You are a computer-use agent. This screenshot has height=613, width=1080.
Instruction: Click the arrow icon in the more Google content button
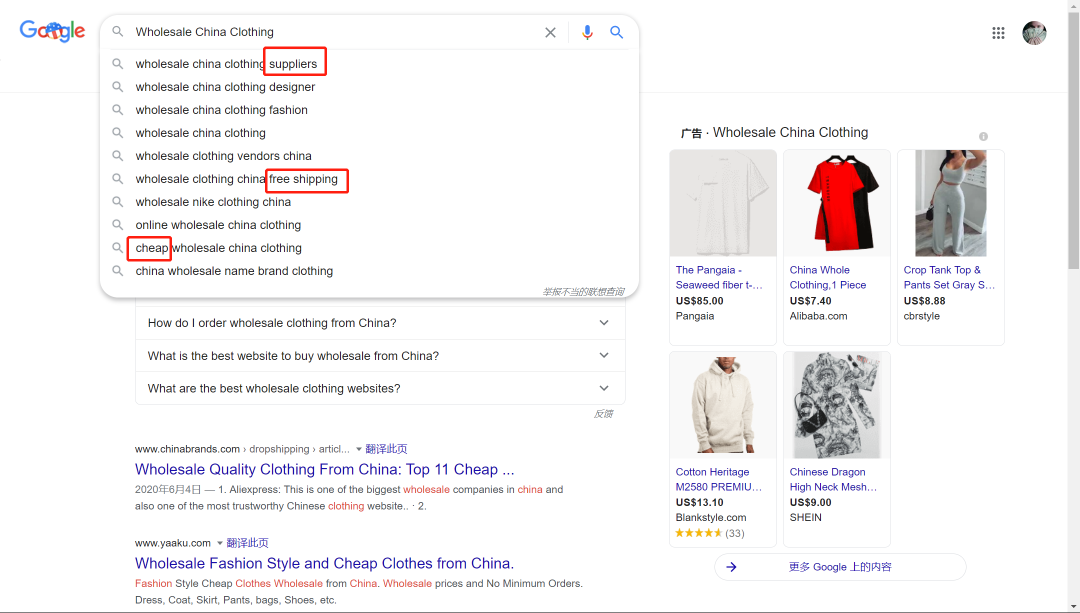pyautogui.click(x=731, y=567)
